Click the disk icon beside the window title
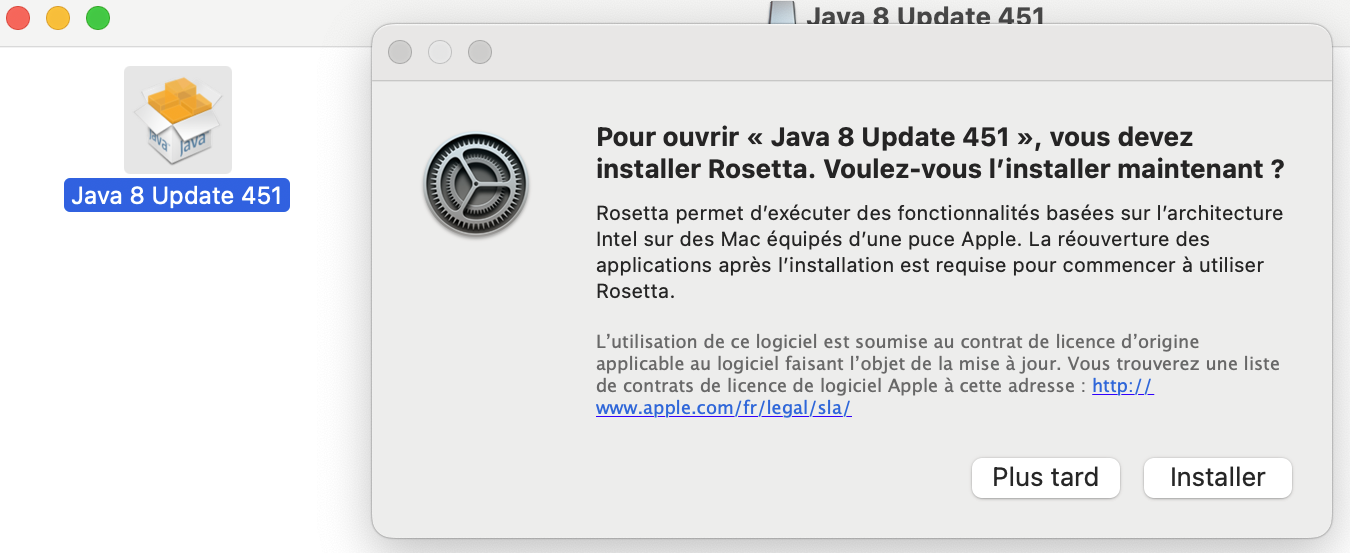 (782, 13)
